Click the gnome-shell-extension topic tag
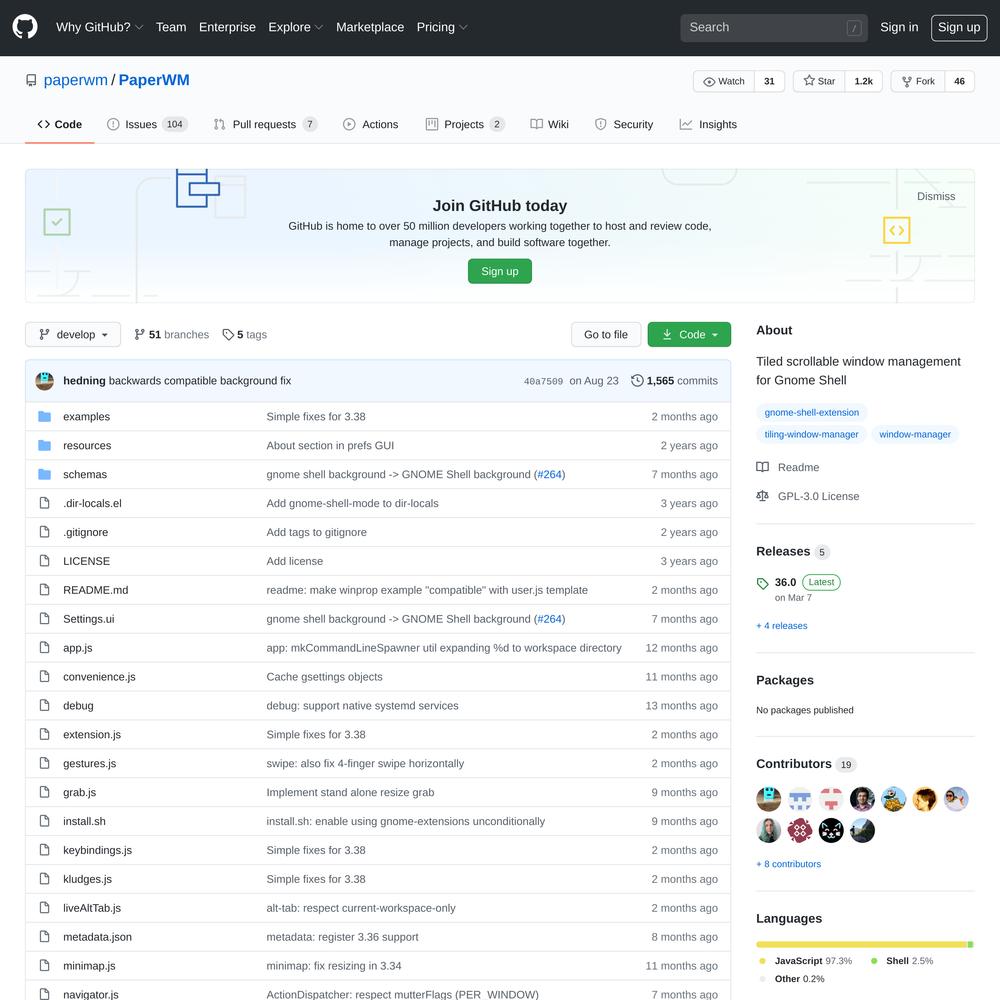Viewport: 1000px width, 1000px height. 811,413
